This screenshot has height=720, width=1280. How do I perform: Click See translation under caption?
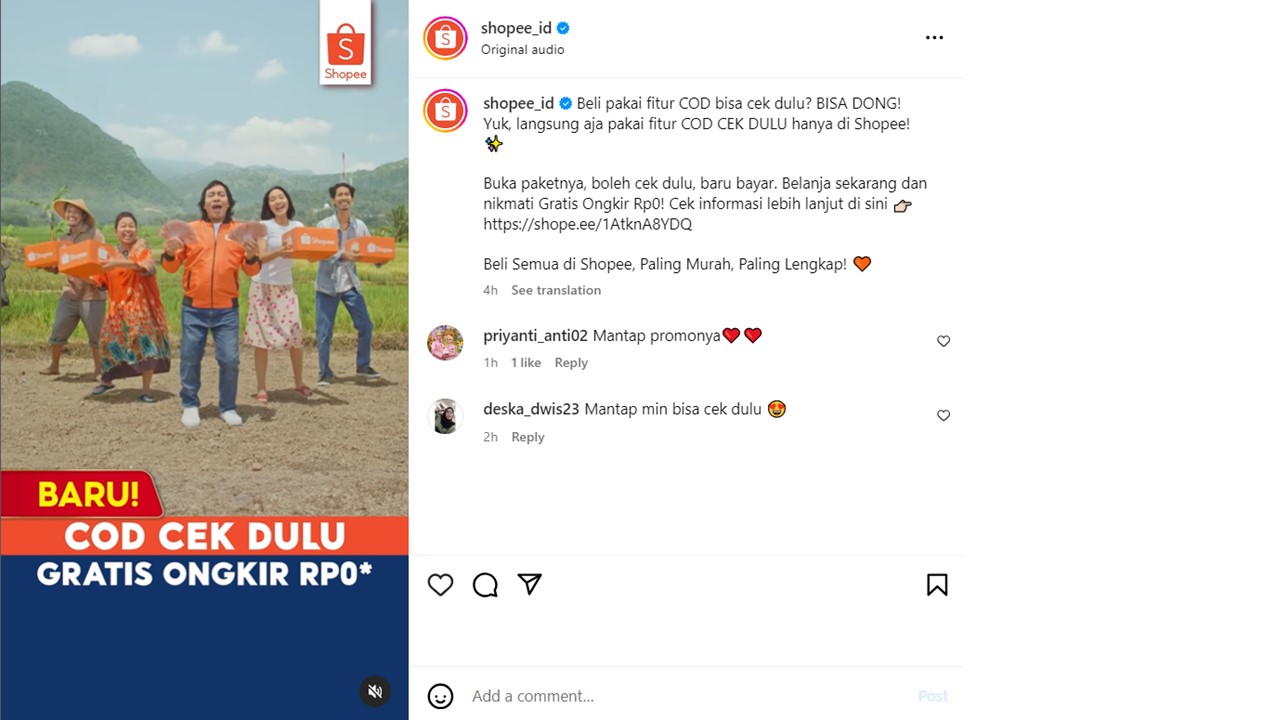click(556, 290)
